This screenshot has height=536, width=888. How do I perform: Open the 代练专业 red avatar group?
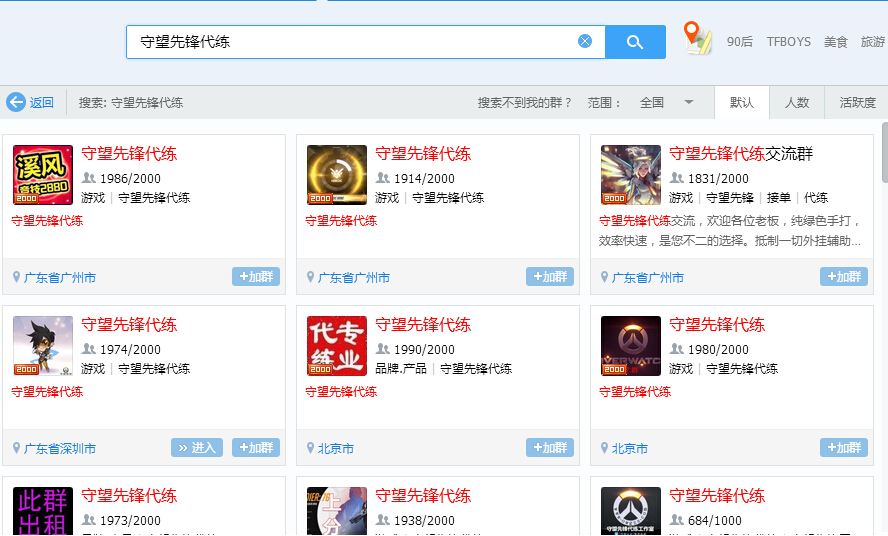point(336,346)
